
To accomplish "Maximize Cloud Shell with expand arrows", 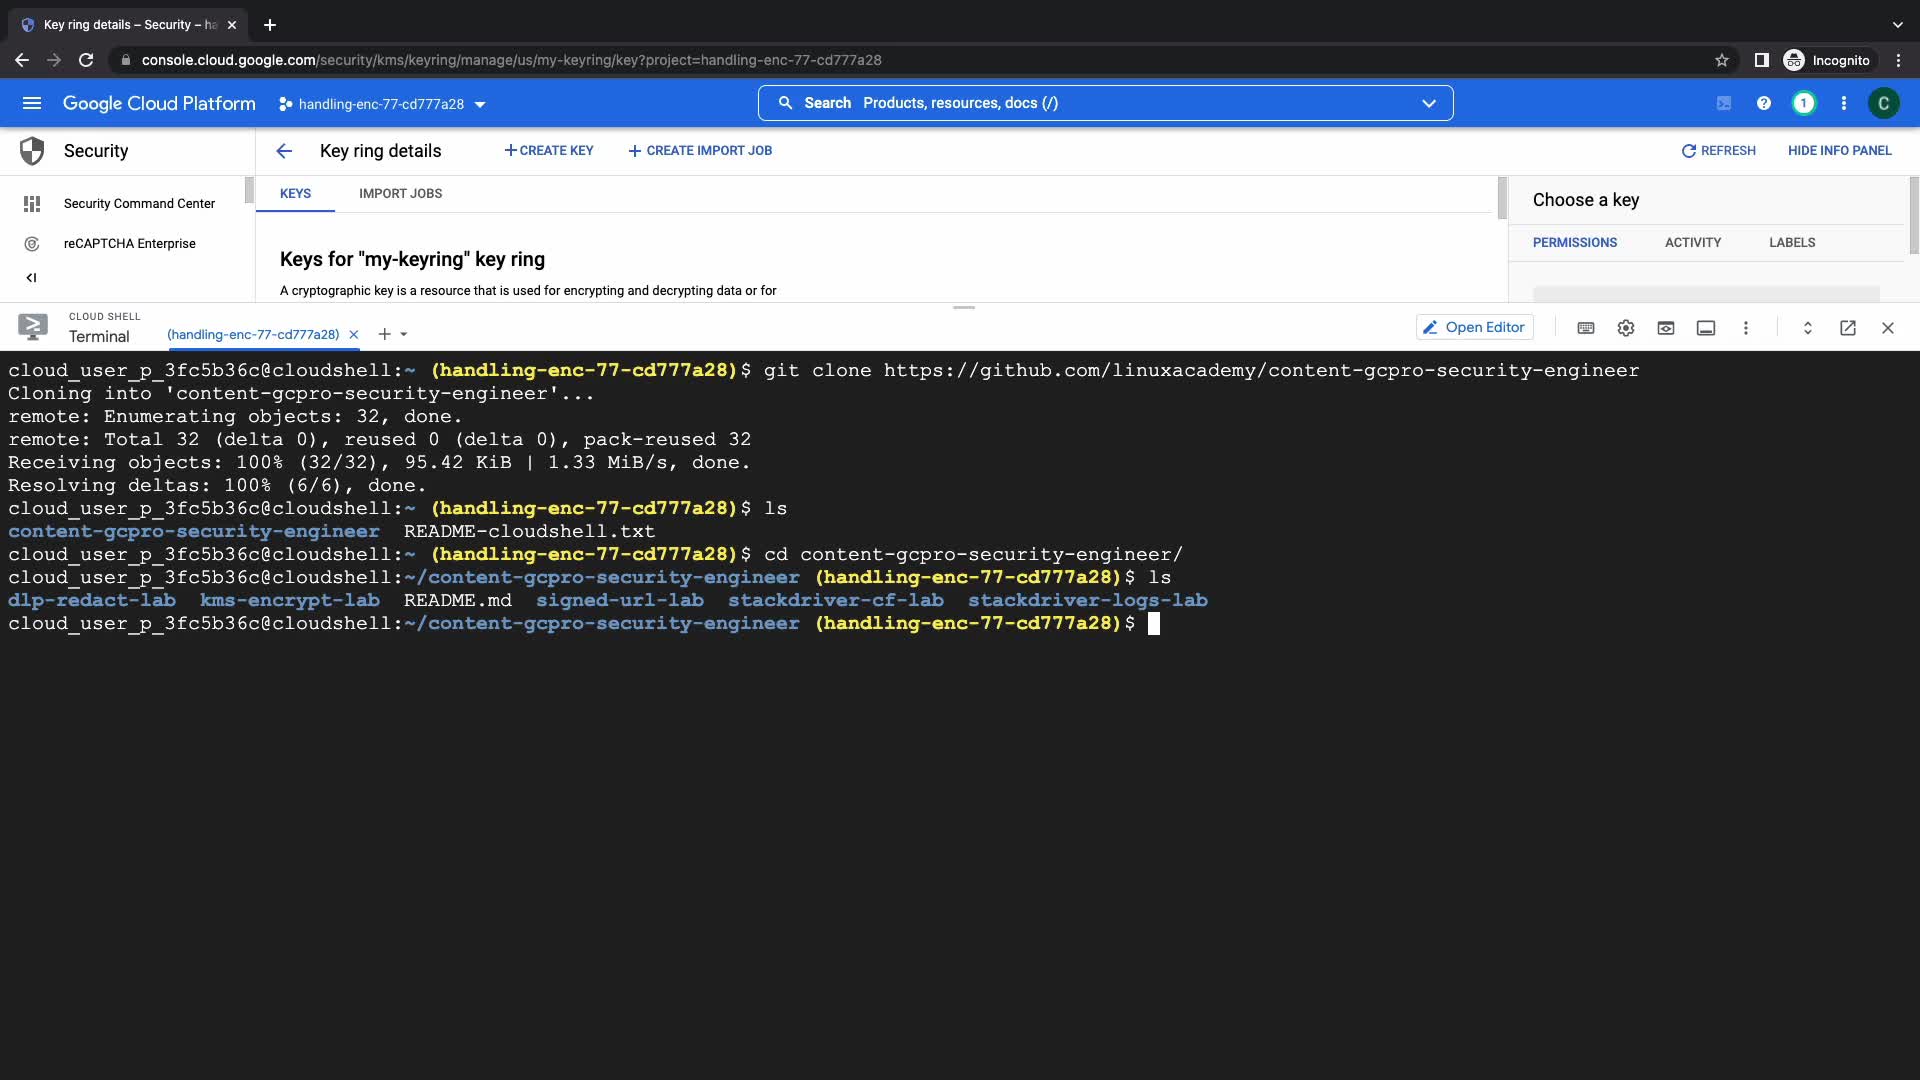I will click(x=1808, y=328).
